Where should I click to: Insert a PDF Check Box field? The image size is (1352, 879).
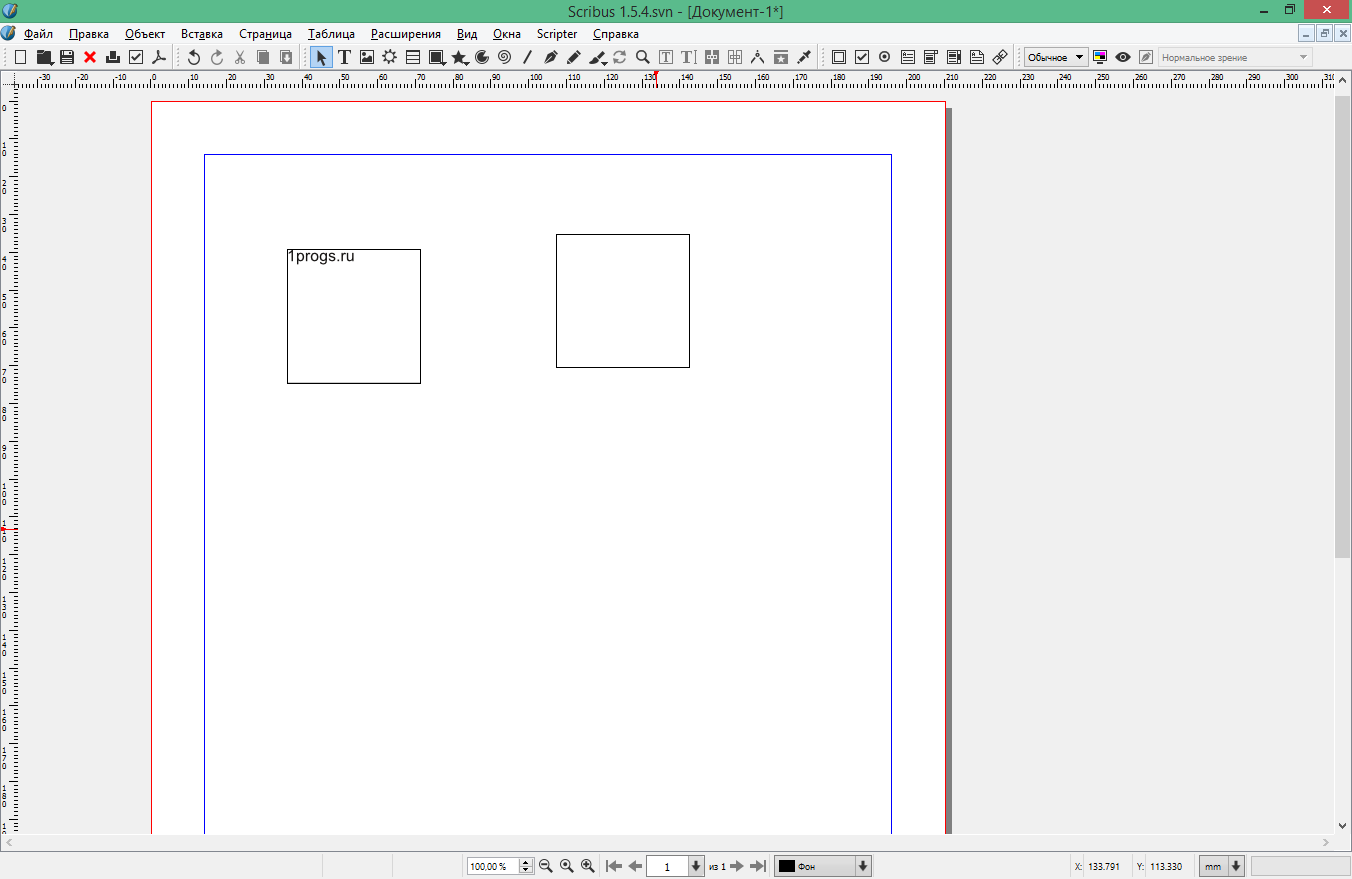[862, 57]
